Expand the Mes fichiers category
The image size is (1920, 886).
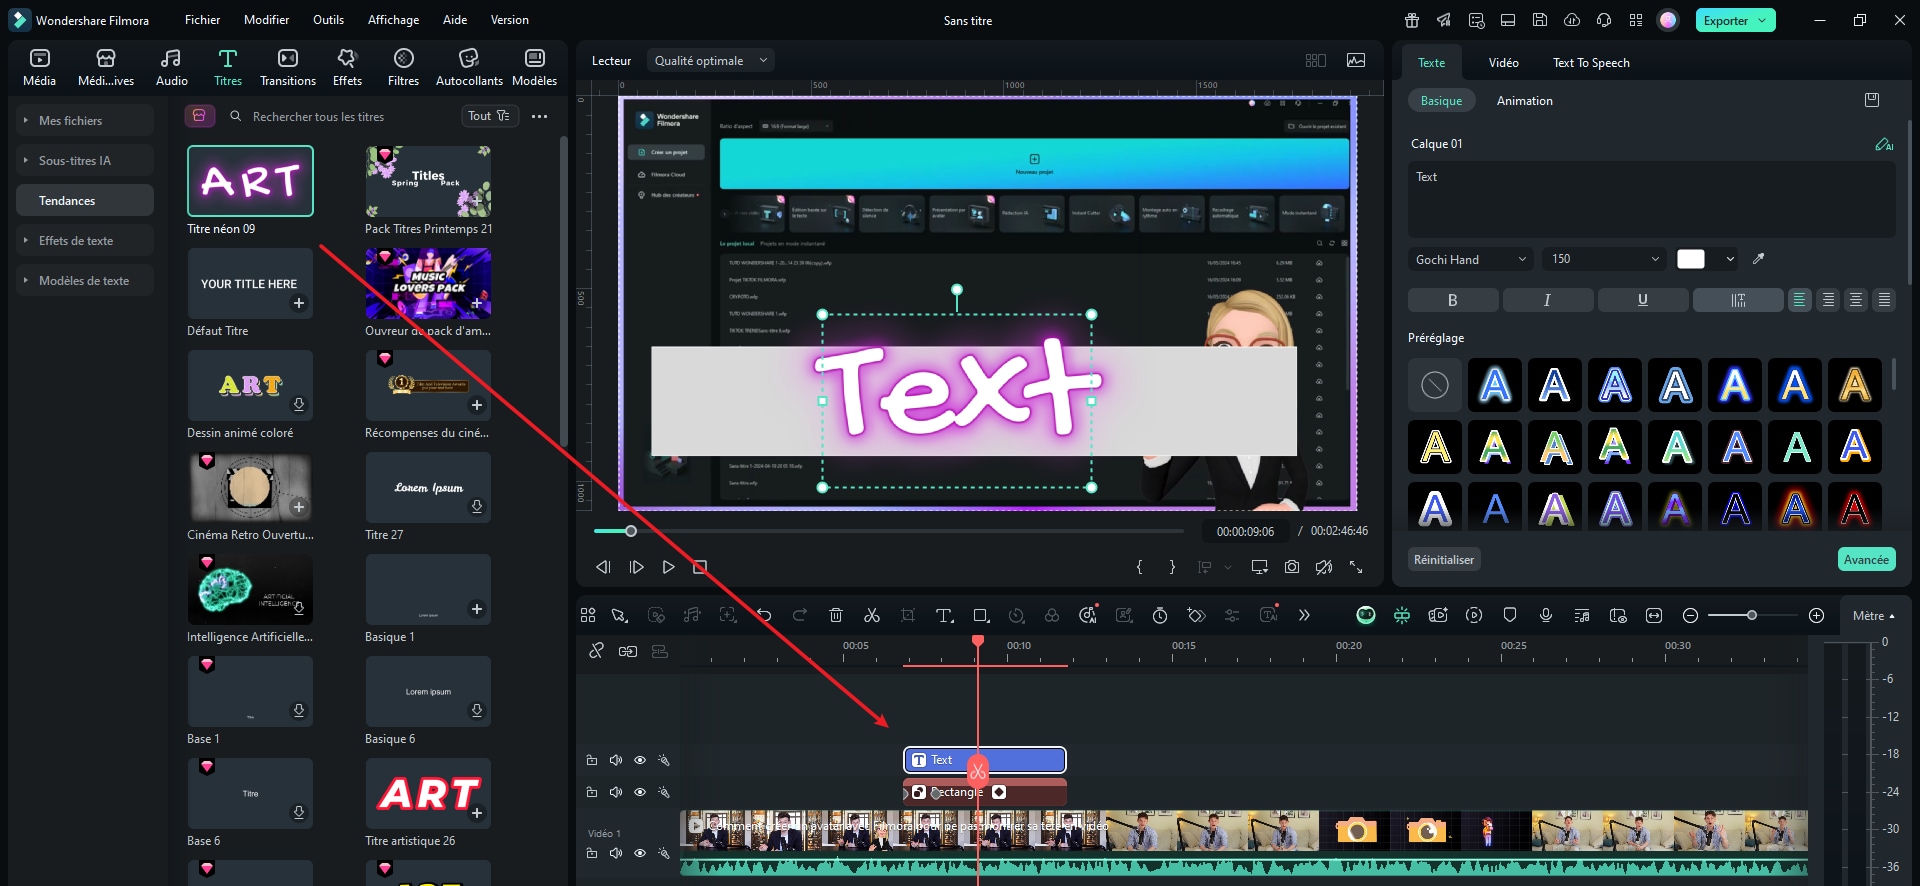click(x=85, y=120)
